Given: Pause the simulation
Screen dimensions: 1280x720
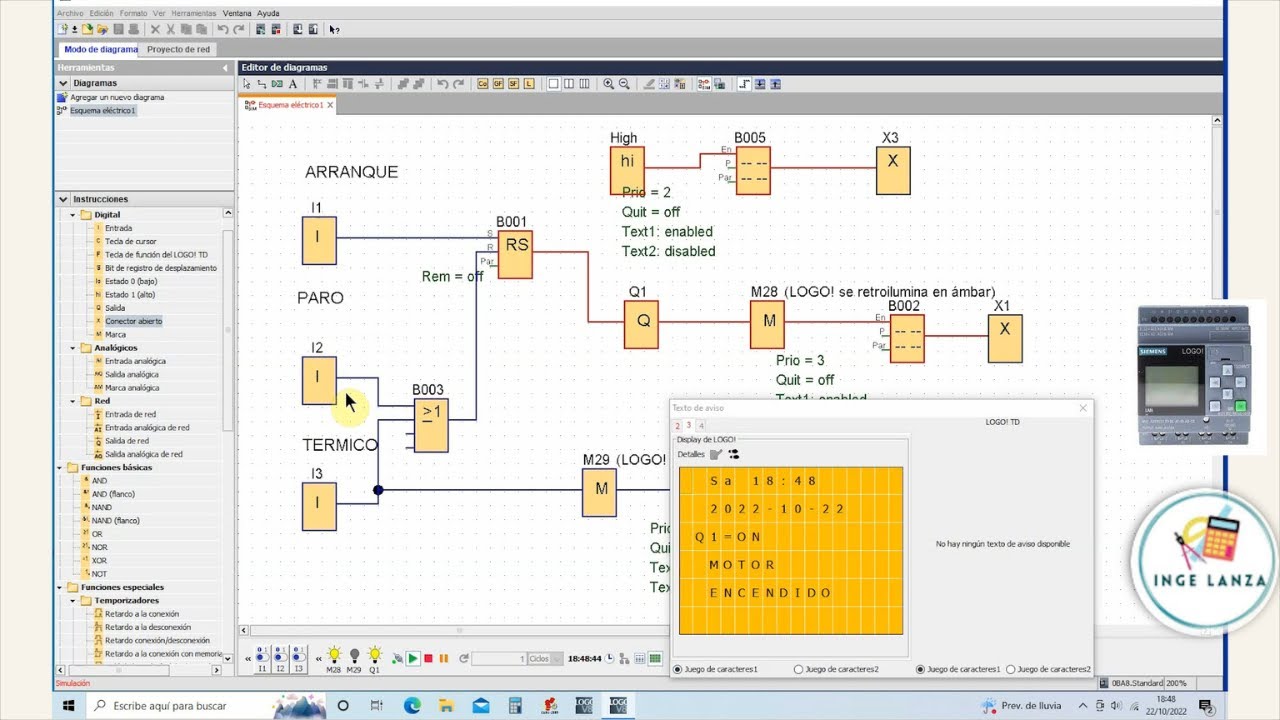Looking at the screenshot, I should coord(444,658).
